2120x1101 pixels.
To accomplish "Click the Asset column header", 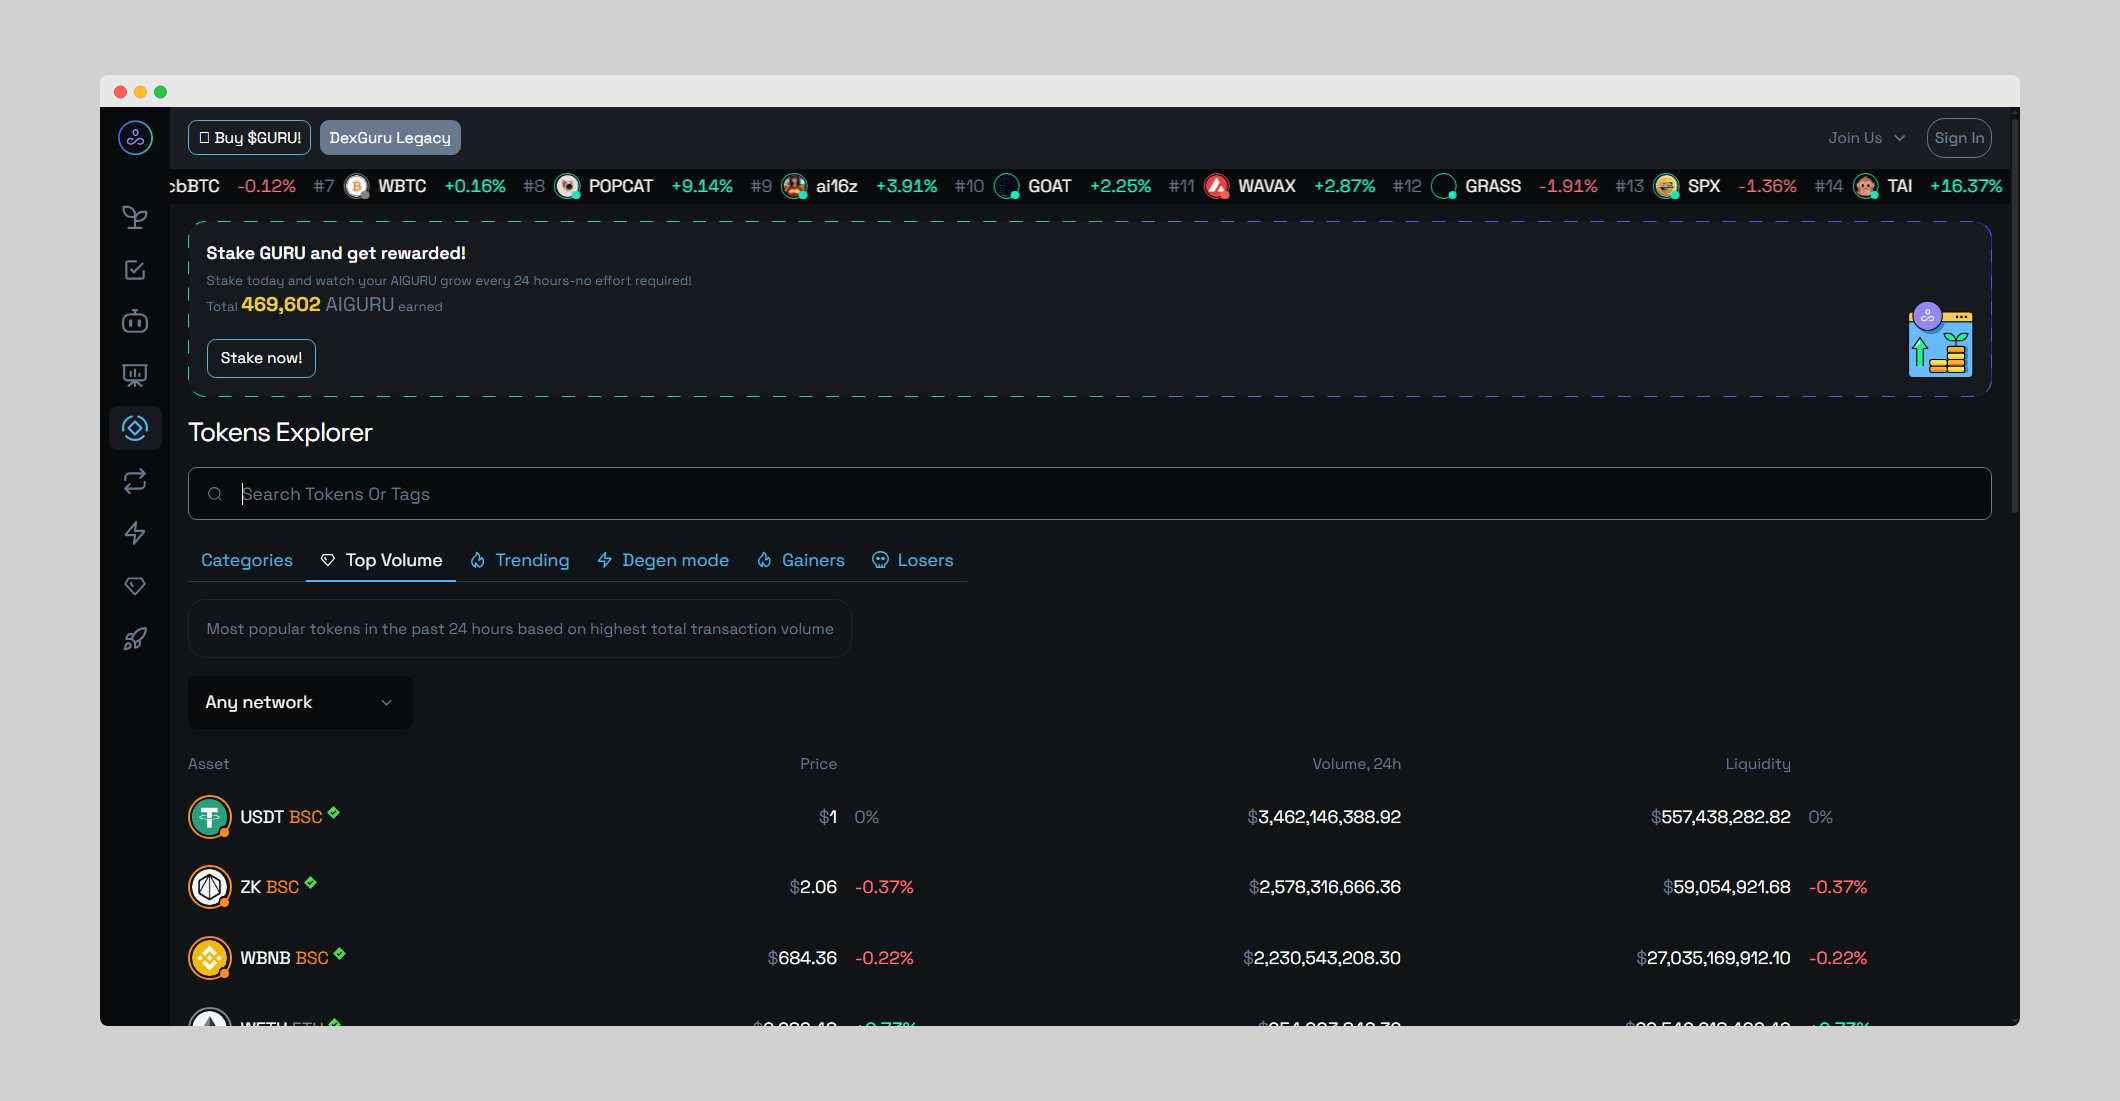I will coord(209,764).
